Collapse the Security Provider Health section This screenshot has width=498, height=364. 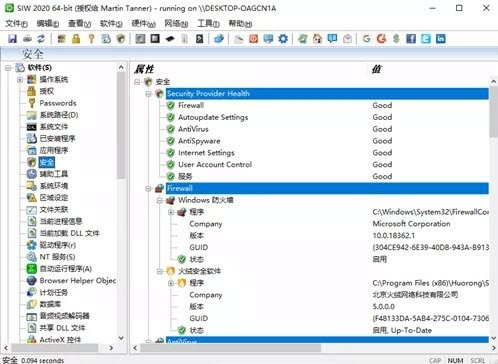[148, 94]
